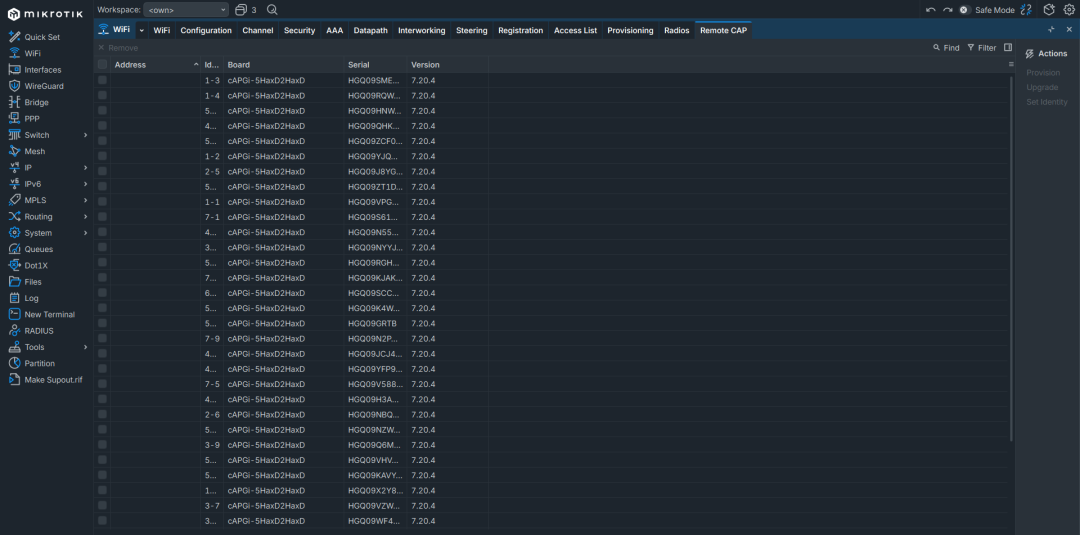Expand the IP submenu

85,167
